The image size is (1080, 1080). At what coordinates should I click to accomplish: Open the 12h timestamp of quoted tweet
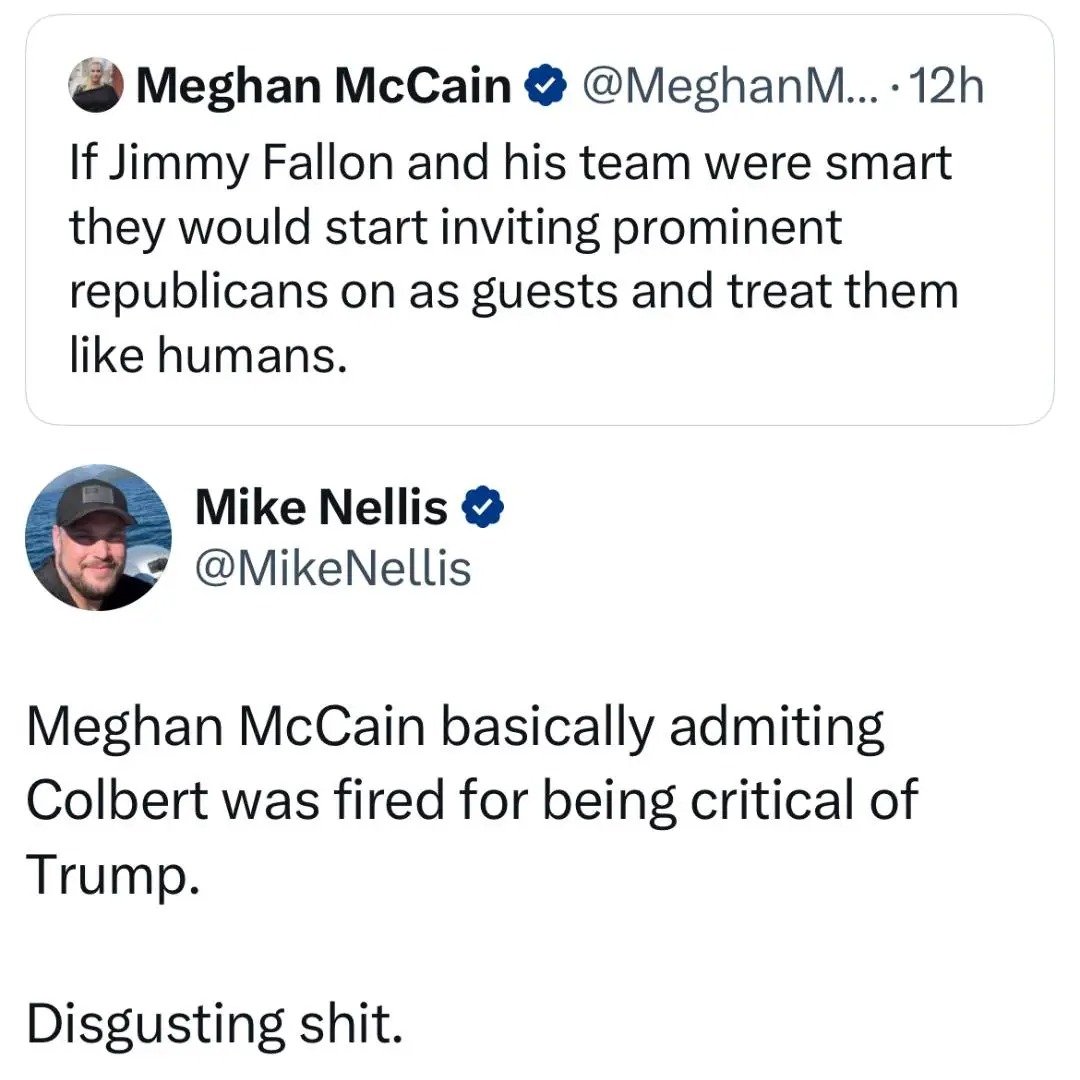(x=947, y=87)
